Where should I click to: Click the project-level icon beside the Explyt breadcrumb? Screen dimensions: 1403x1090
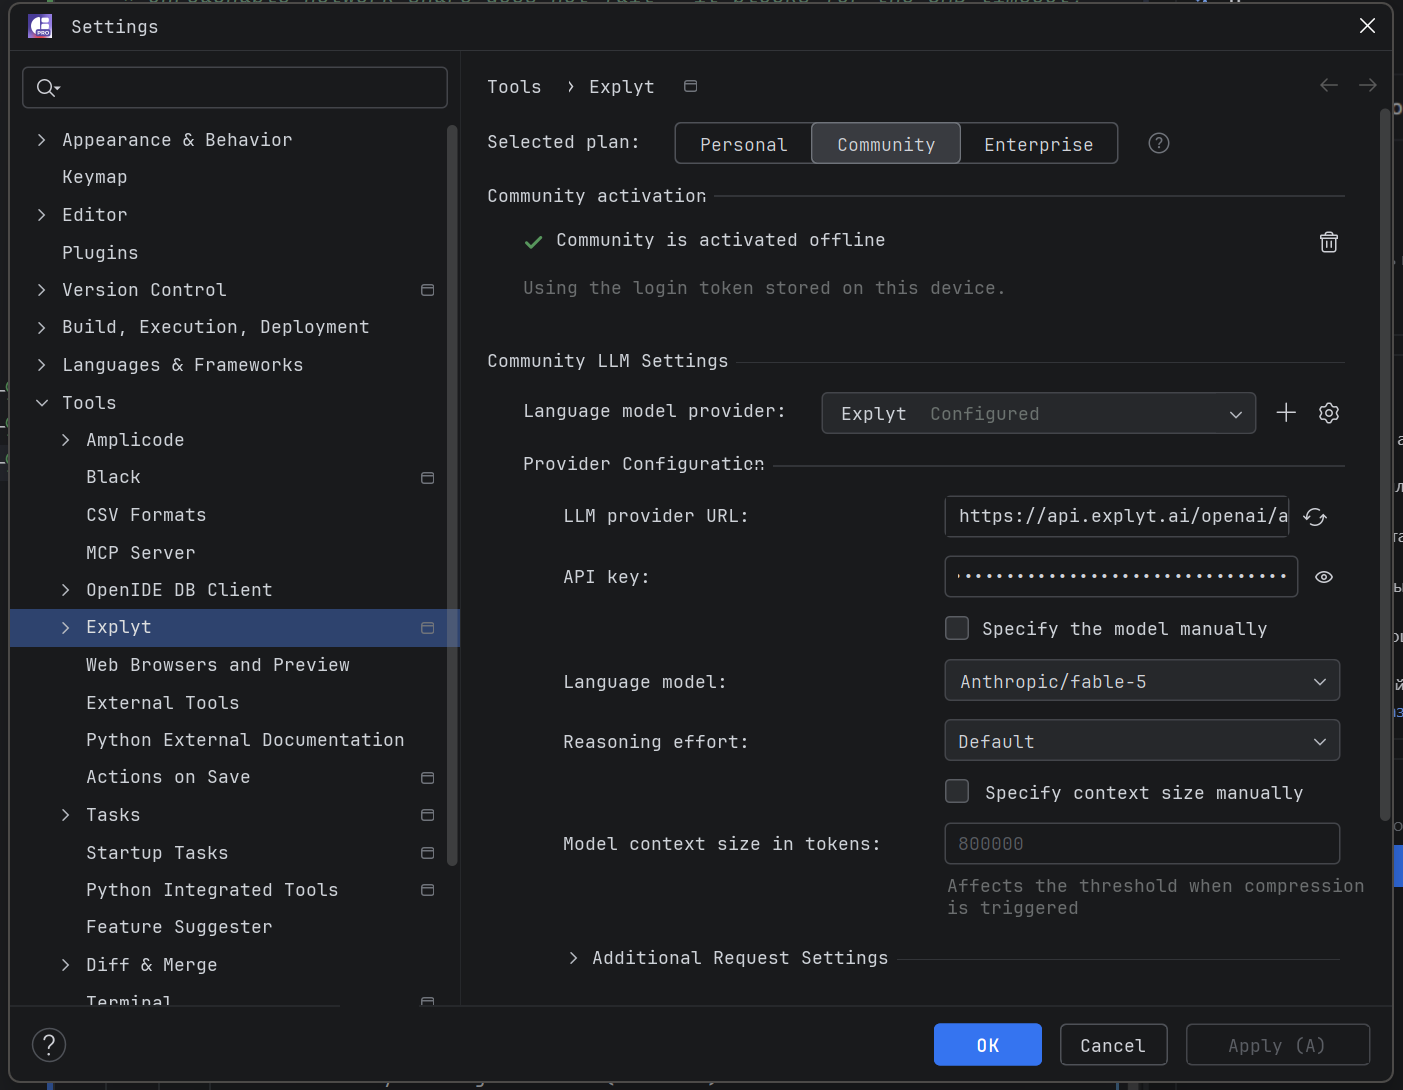[x=690, y=86]
